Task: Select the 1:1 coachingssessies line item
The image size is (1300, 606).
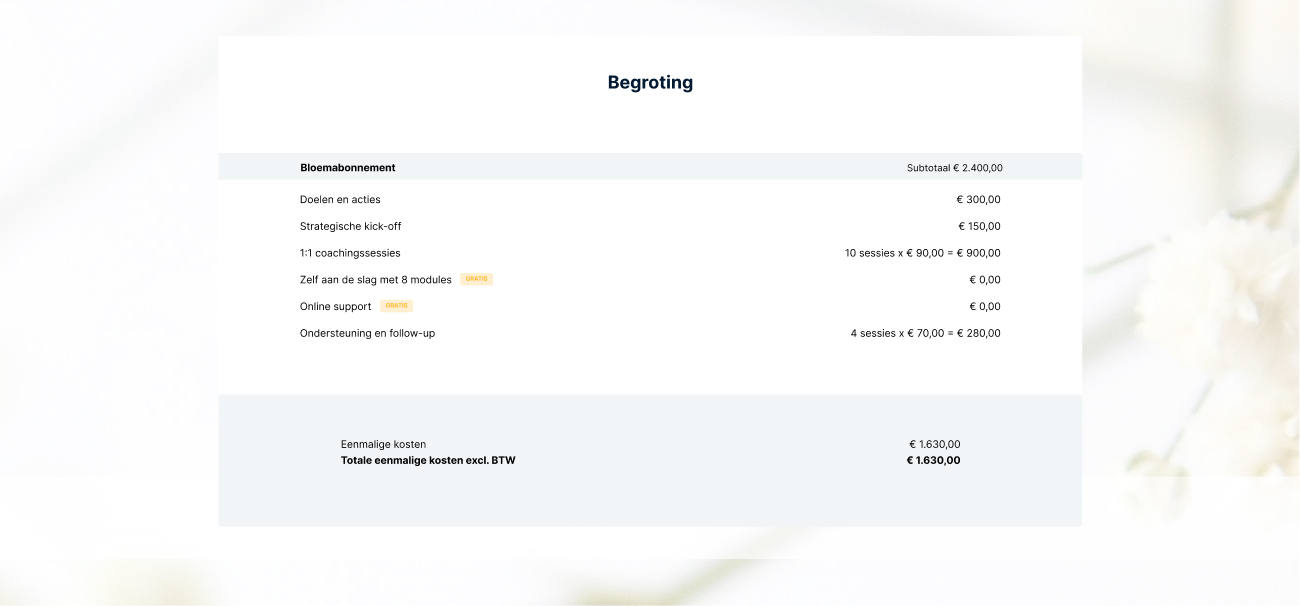Action: (350, 254)
